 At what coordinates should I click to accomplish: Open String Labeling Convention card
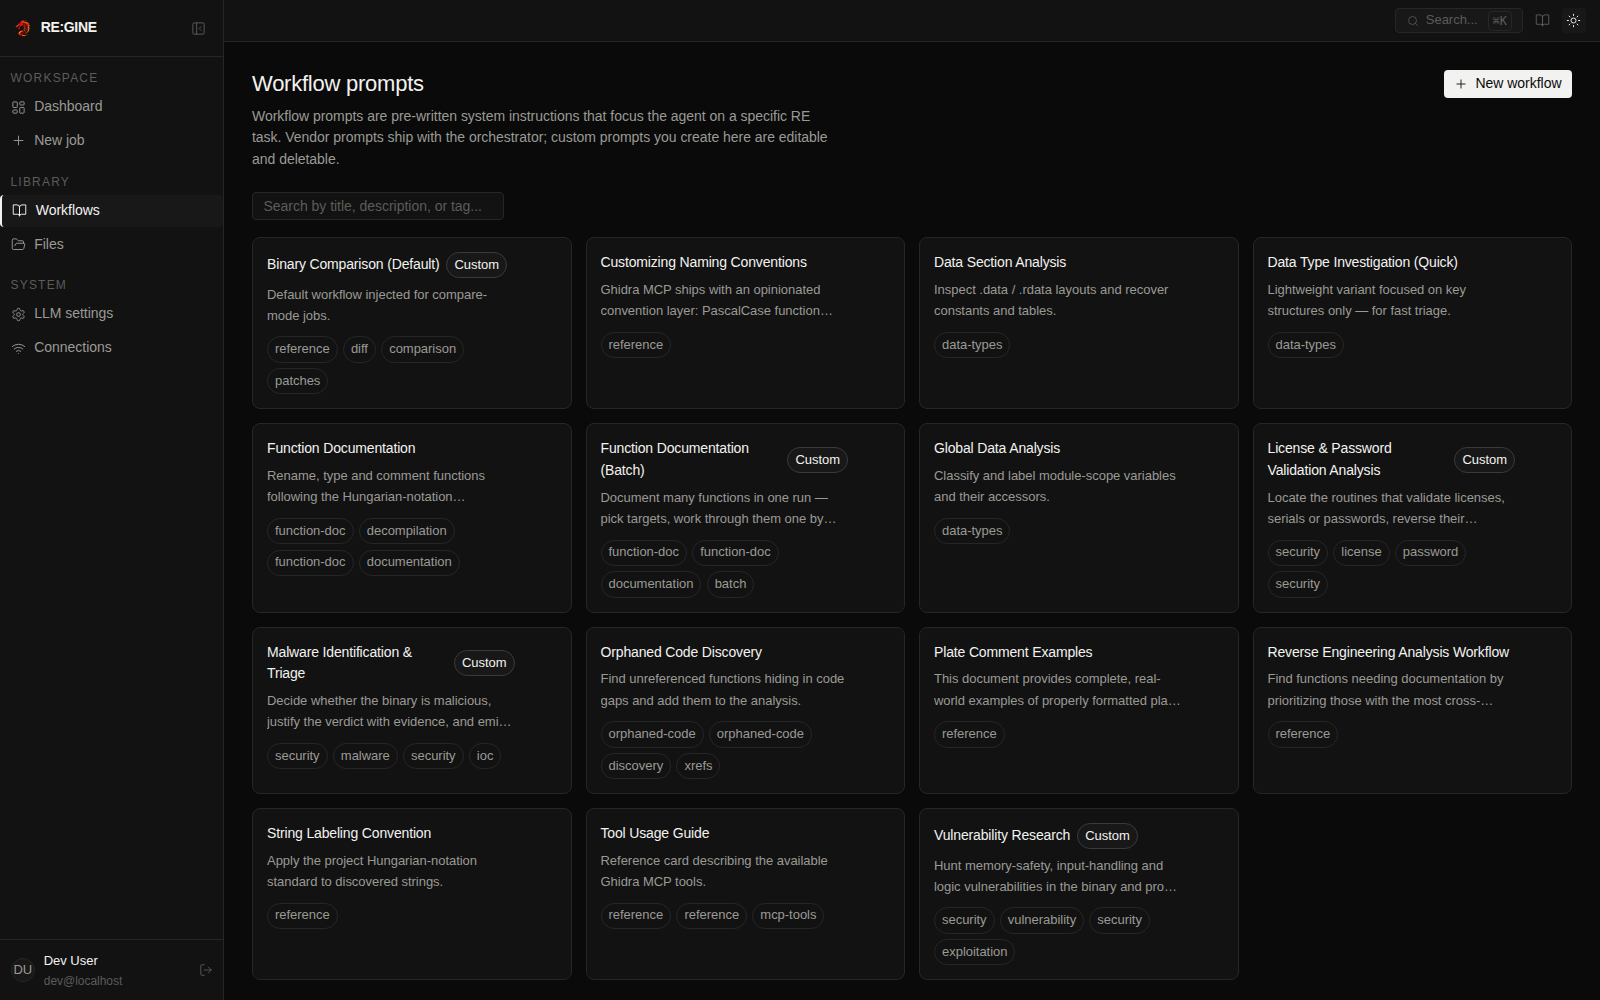tap(411, 894)
